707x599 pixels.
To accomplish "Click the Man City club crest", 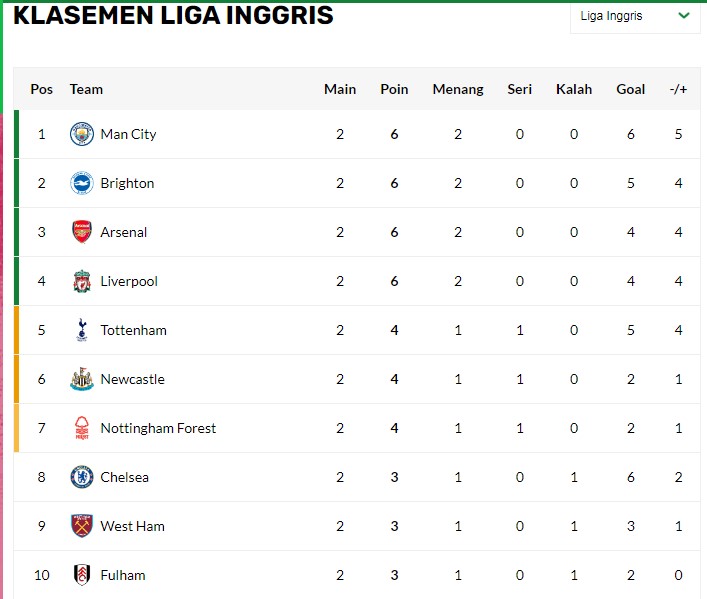I will (x=82, y=134).
